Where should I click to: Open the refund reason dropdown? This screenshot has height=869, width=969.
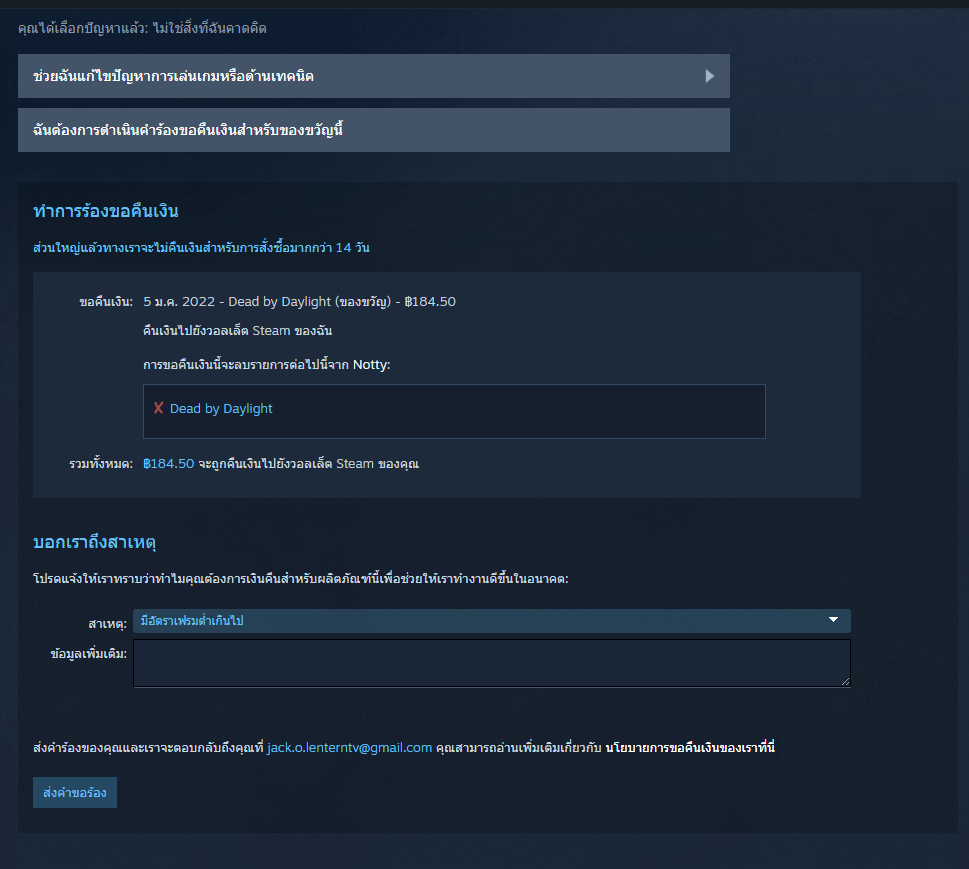tap(492, 621)
